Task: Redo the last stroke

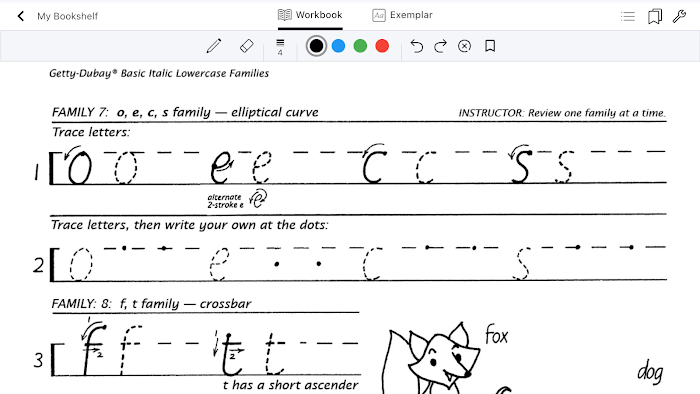Action: coord(440,46)
